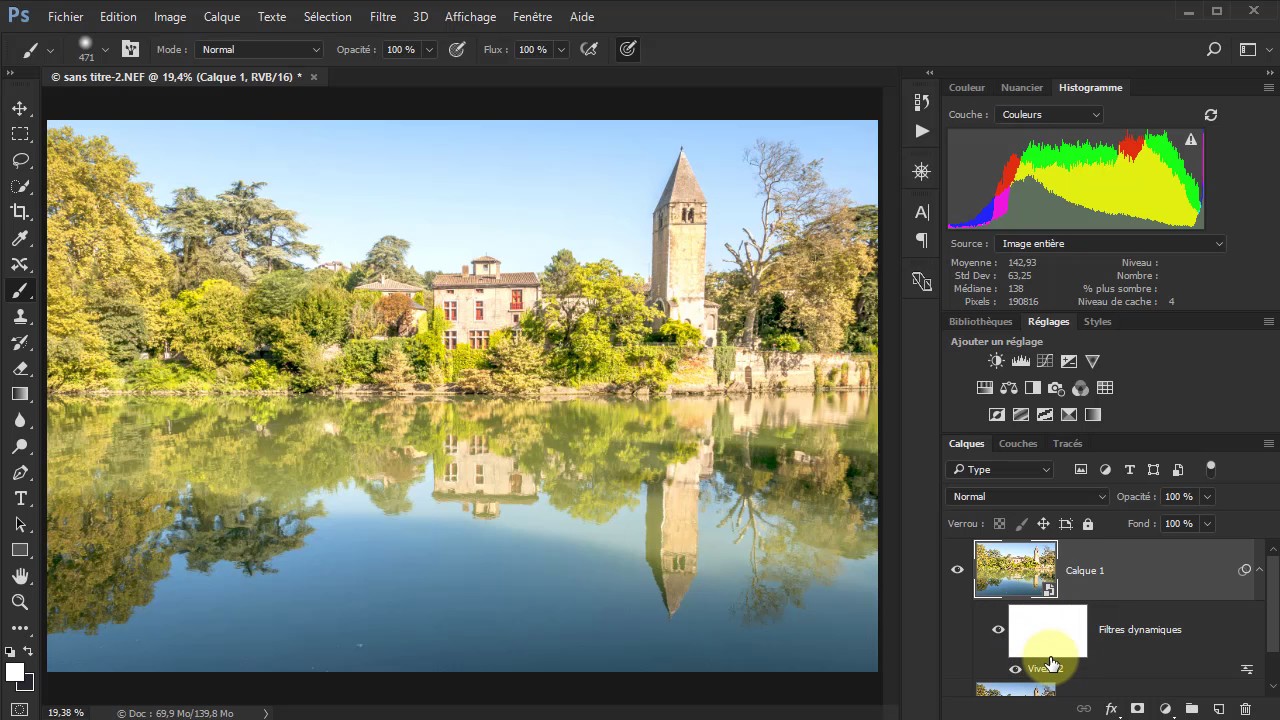Click the delete layer trash icon
This screenshot has width=1280, height=720.
1245,709
